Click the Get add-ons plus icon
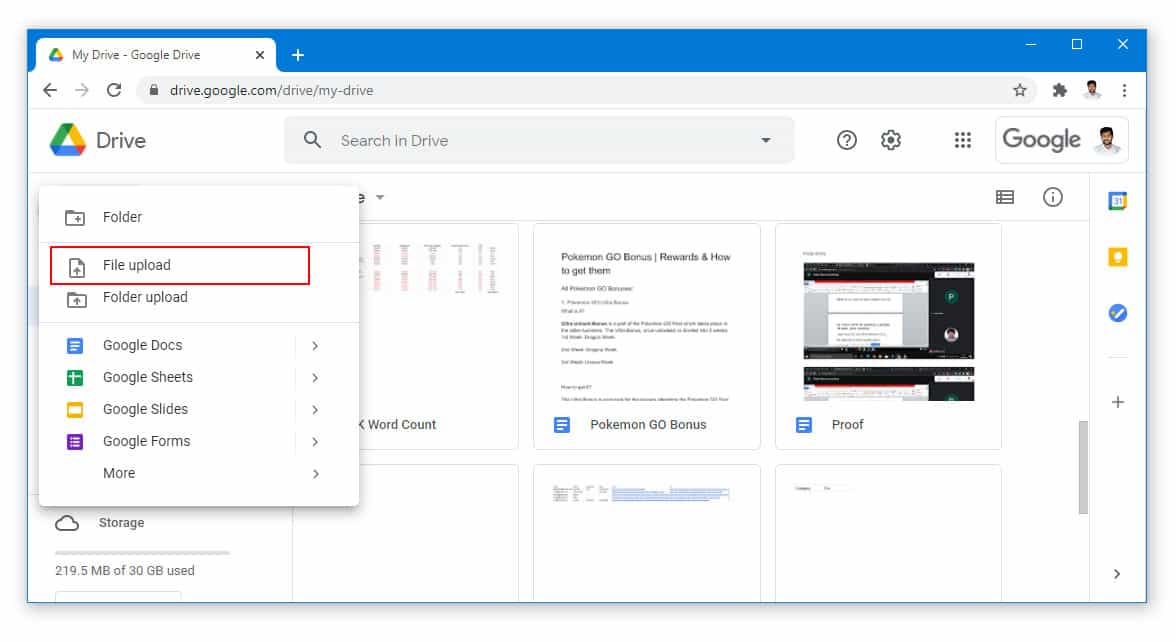Image resolution: width=1176 pixels, height=642 pixels. pyautogui.click(x=1118, y=402)
